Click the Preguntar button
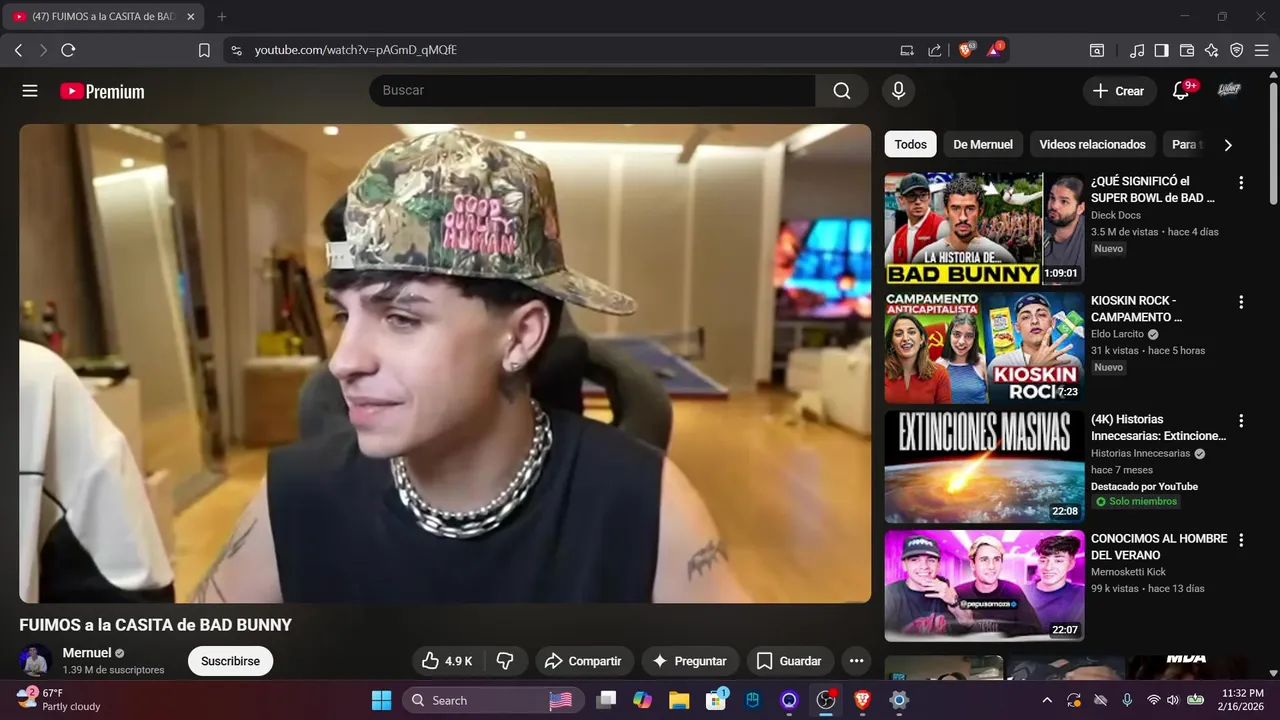The image size is (1280, 720). coord(690,661)
